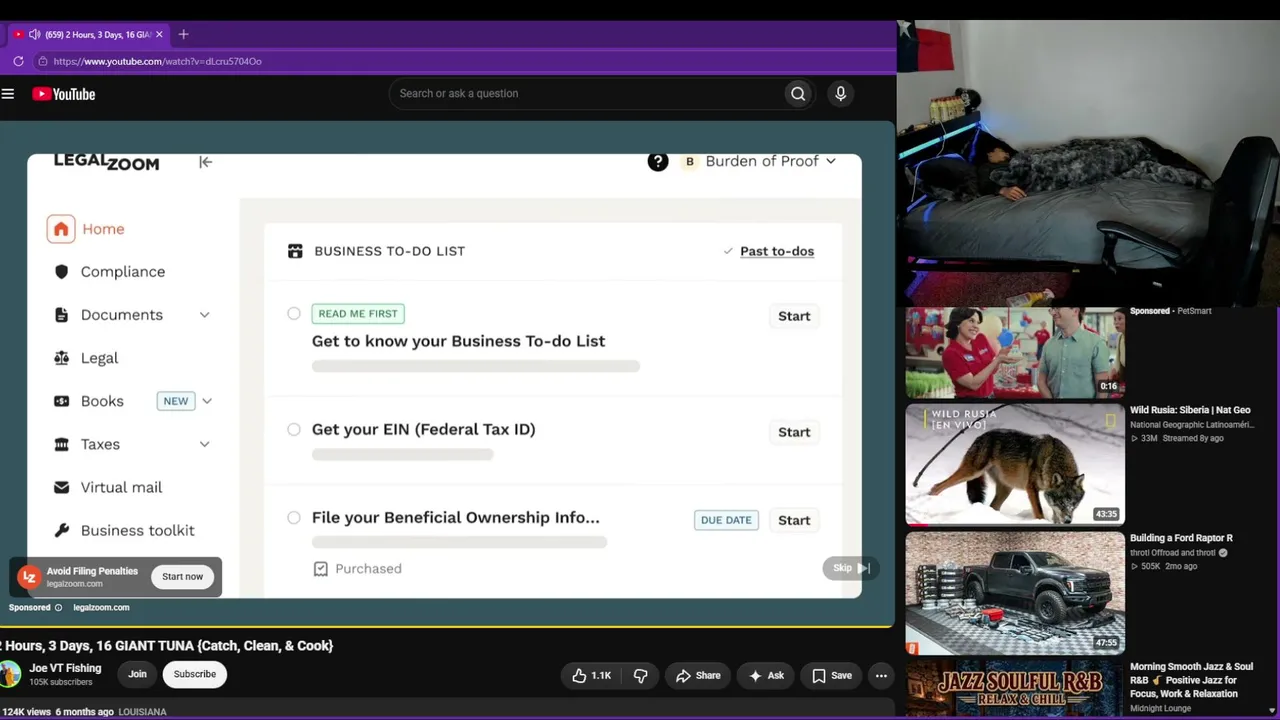Reload the page in the browser

[18, 61]
